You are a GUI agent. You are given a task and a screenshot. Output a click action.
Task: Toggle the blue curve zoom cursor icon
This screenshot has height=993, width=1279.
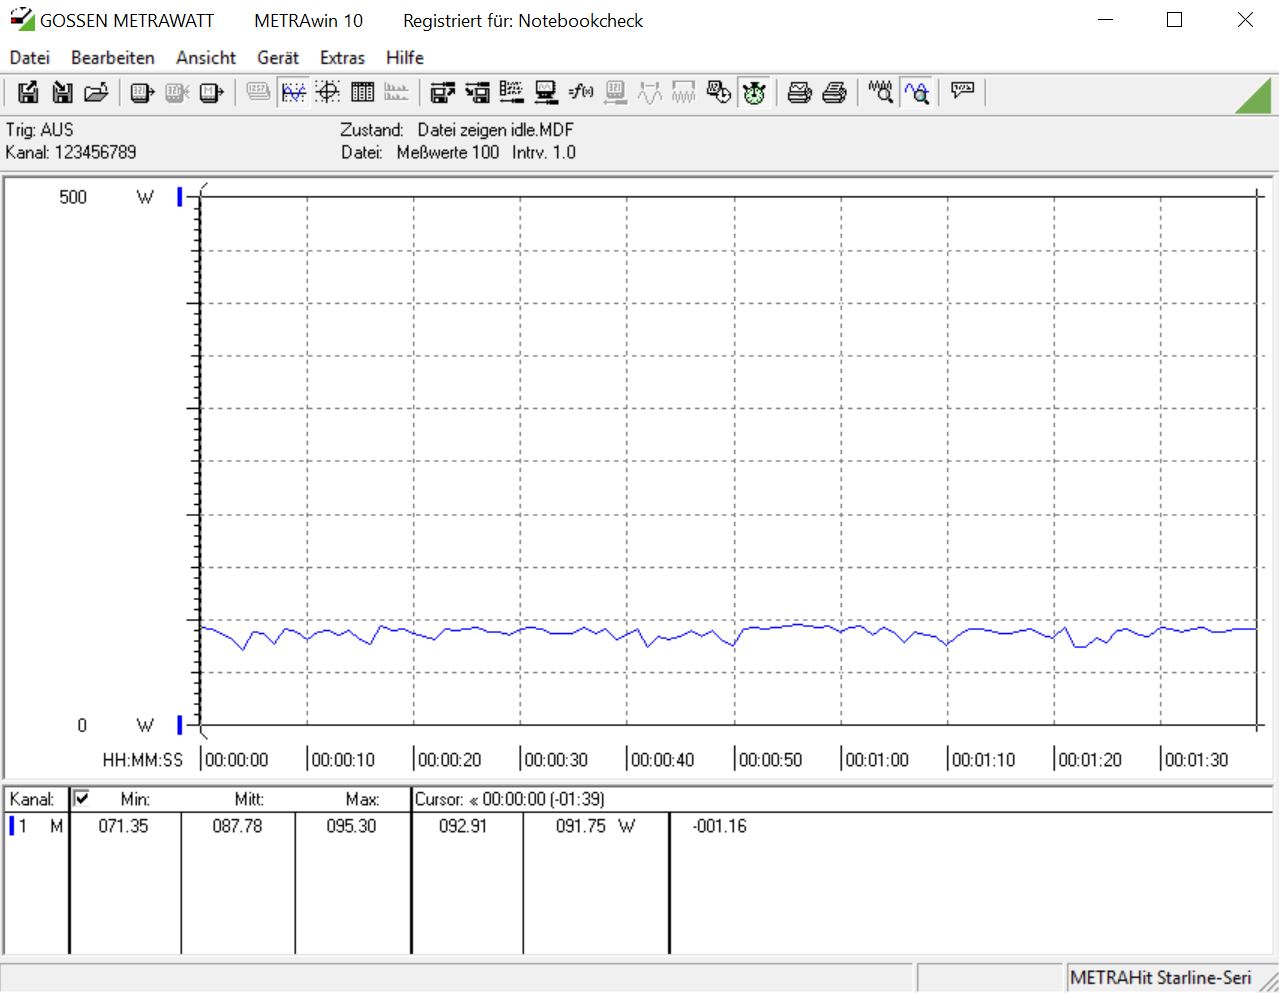point(916,93)
